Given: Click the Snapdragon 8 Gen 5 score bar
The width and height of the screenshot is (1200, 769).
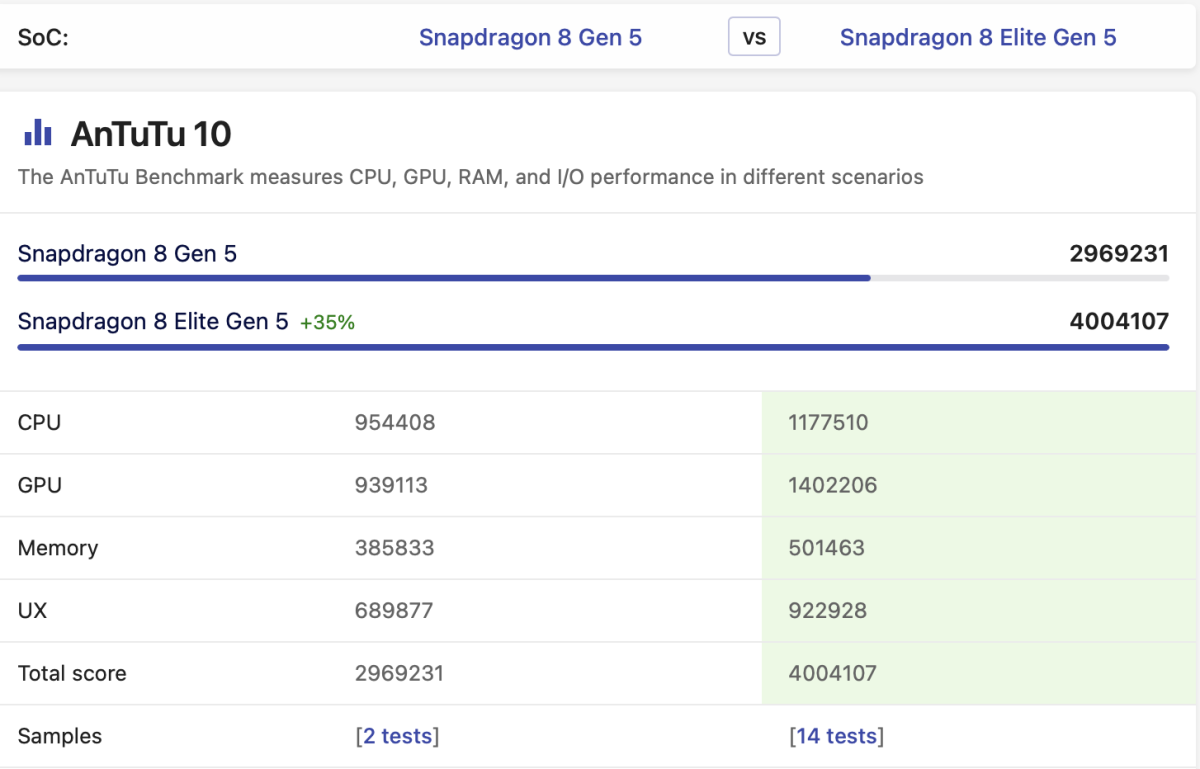Looking at the screenshot, I should pyautogui.click(x=443, y=278).
